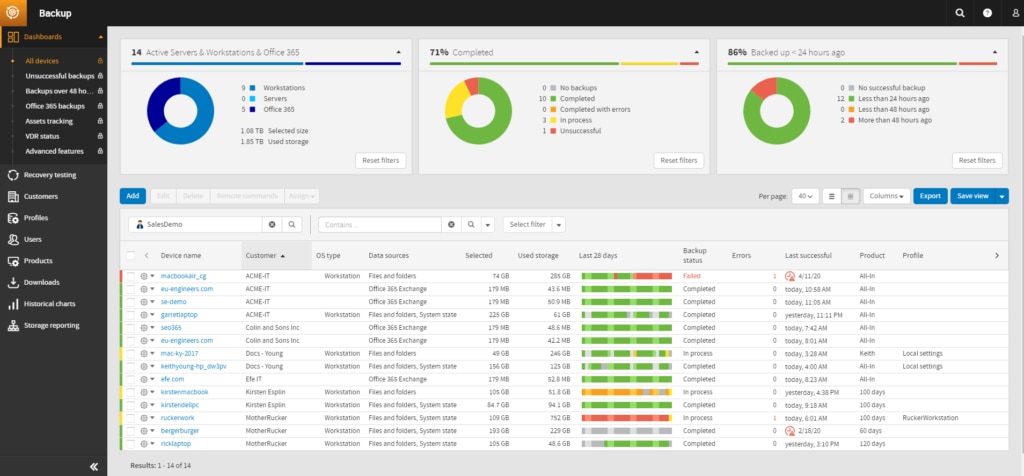Collapse sidebar with double chevron icon
This screenshot has height=476, width=1024.
[94, 466]
